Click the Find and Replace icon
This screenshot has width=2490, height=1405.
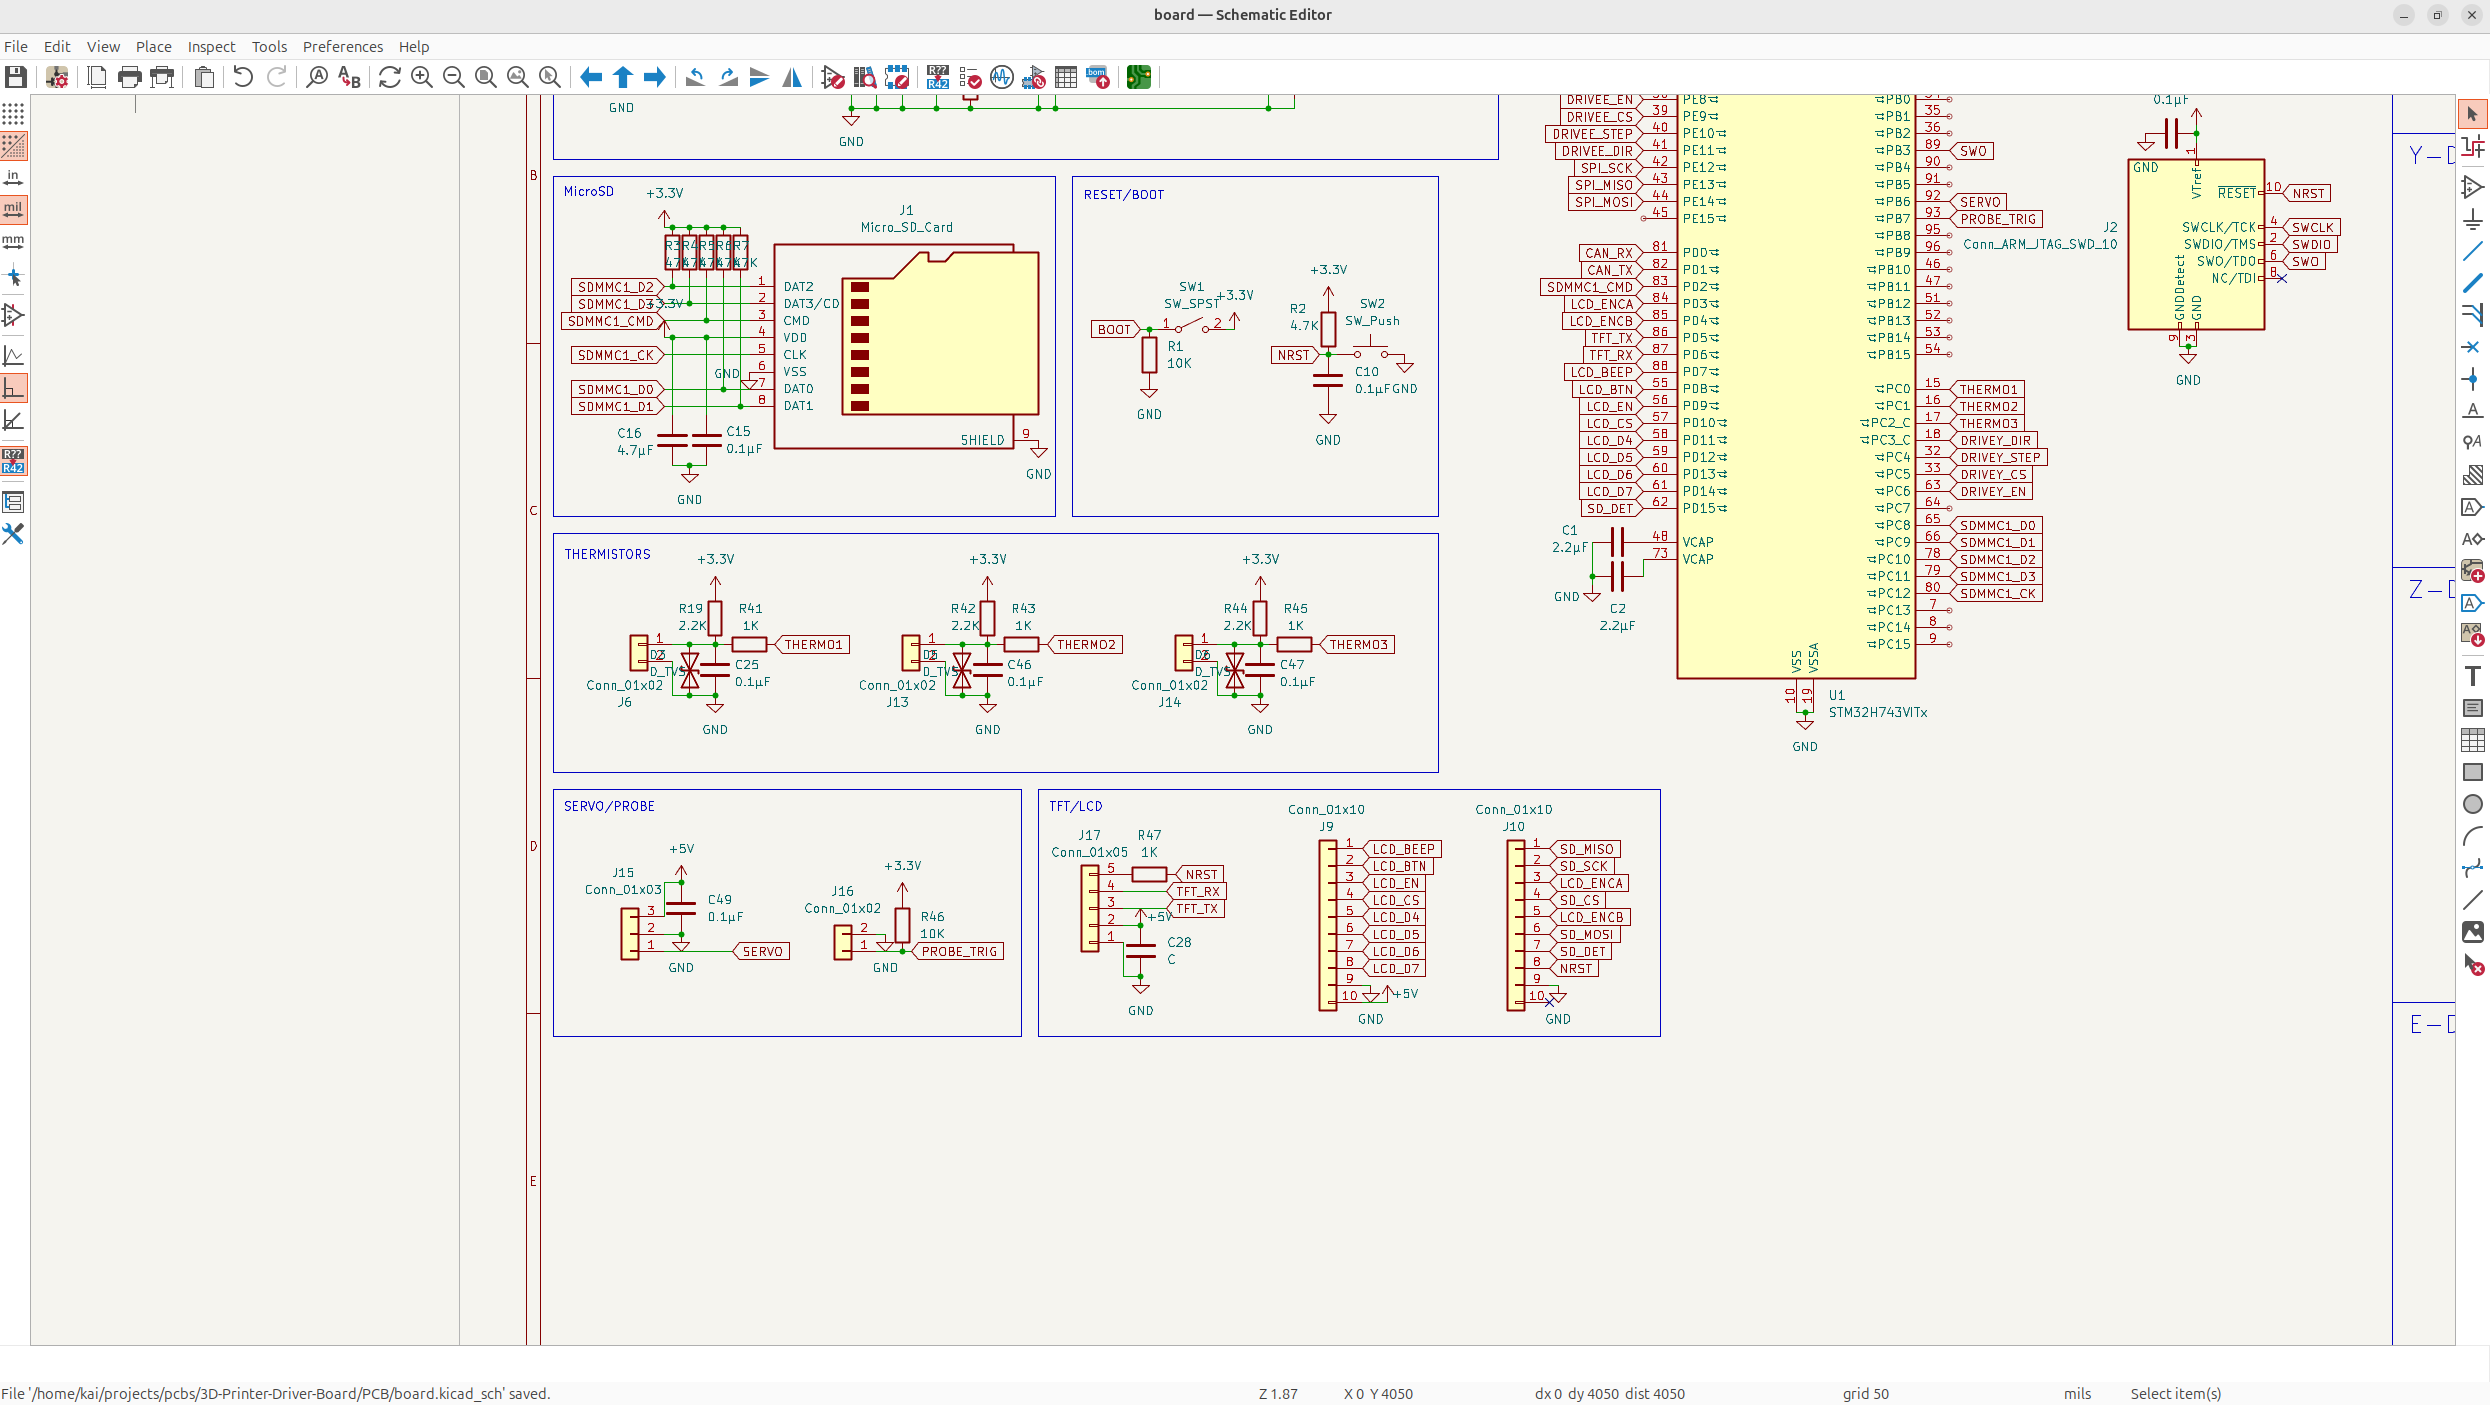(349, 77)
